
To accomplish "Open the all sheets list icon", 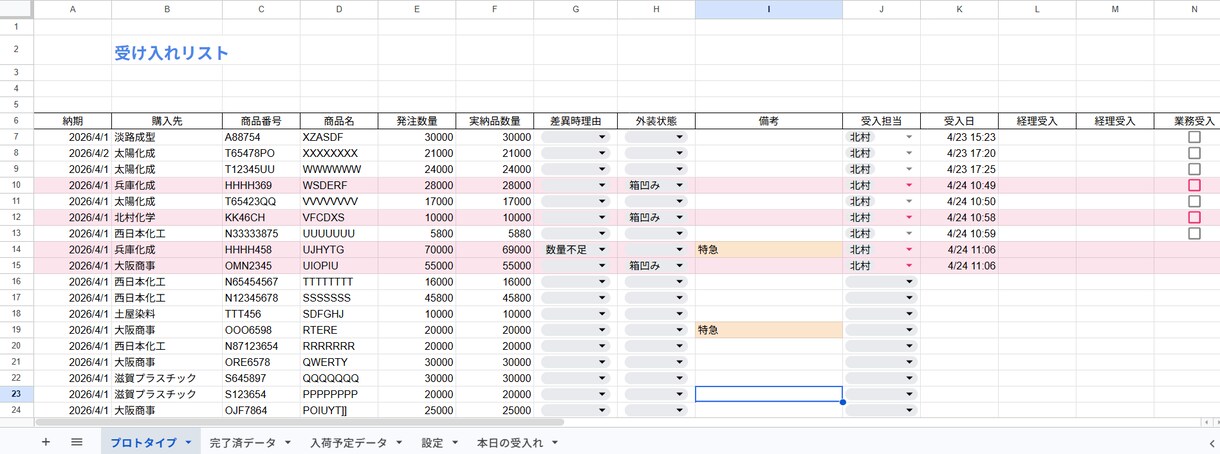I will click(x=77, y=442).
